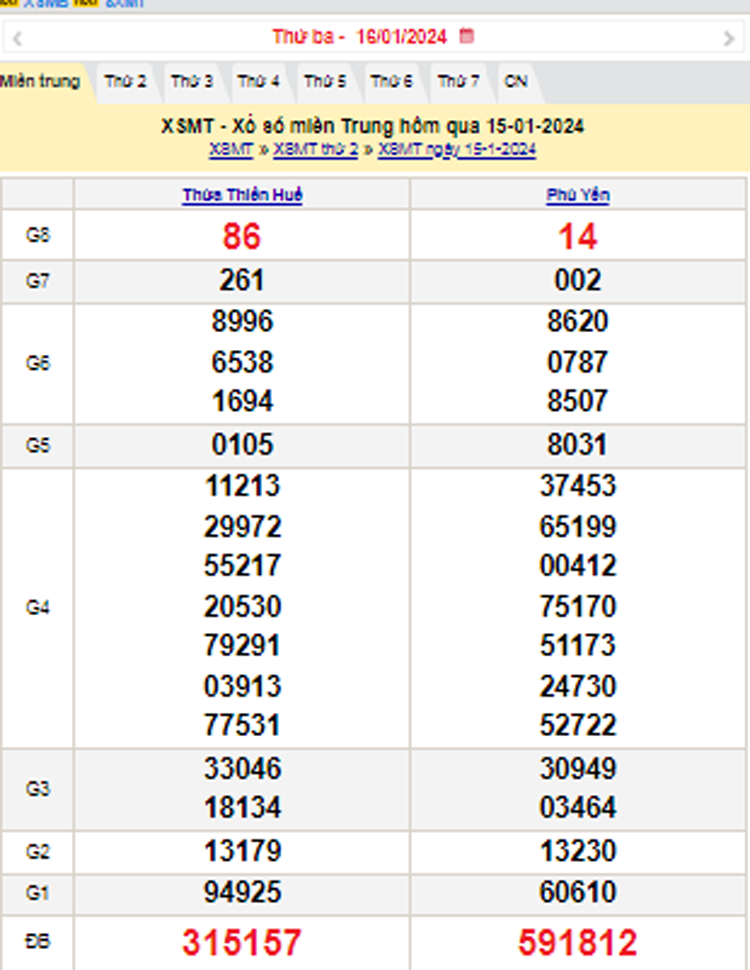Go to next day with right arrow

pyautogui.click(x=728, y=39)
